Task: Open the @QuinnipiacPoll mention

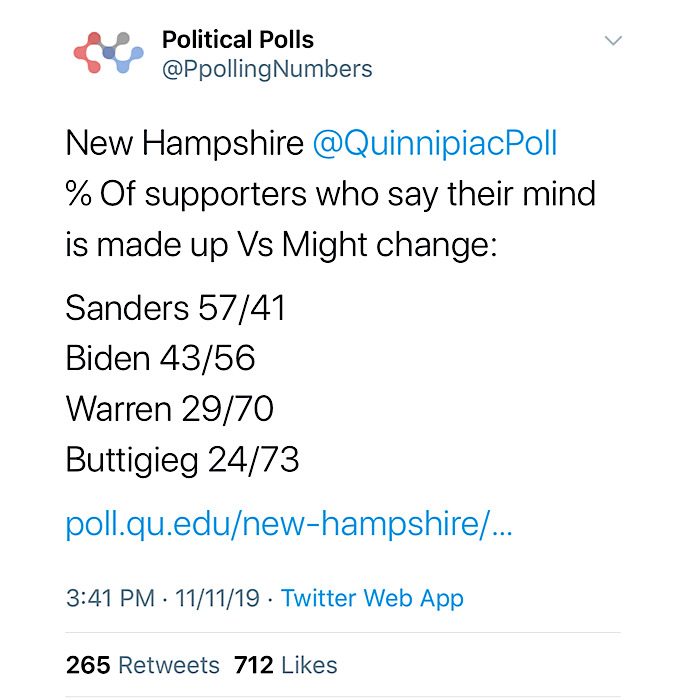Action: [x=435, y=143]
